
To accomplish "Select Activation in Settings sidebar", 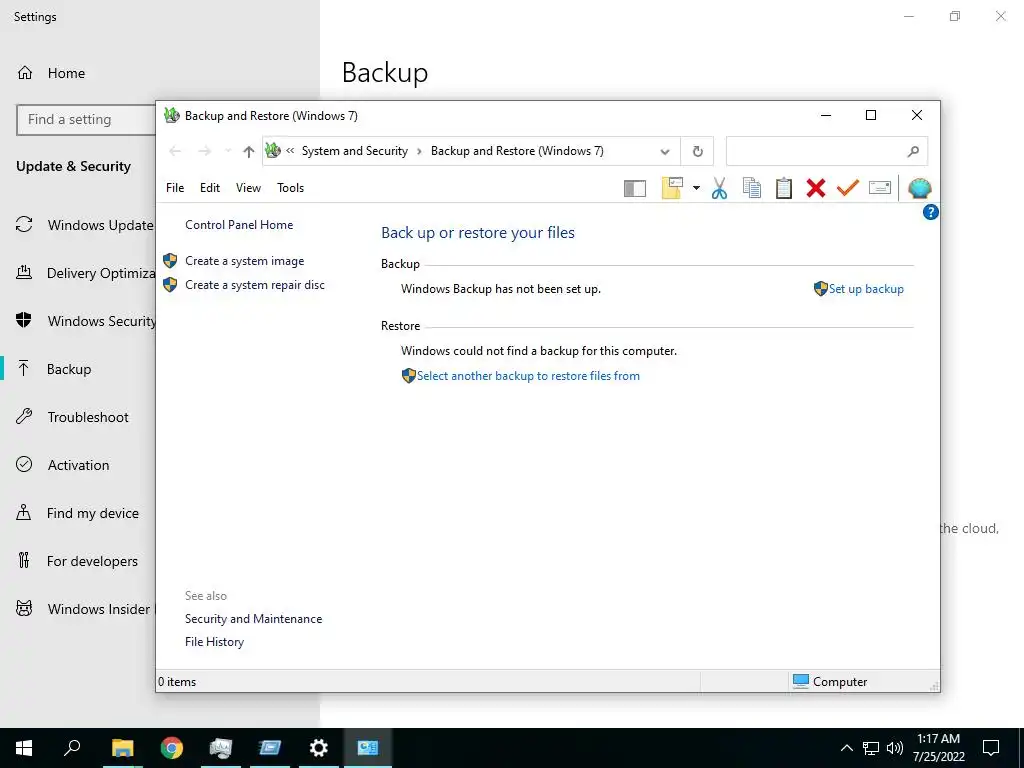I will (78, 465).
